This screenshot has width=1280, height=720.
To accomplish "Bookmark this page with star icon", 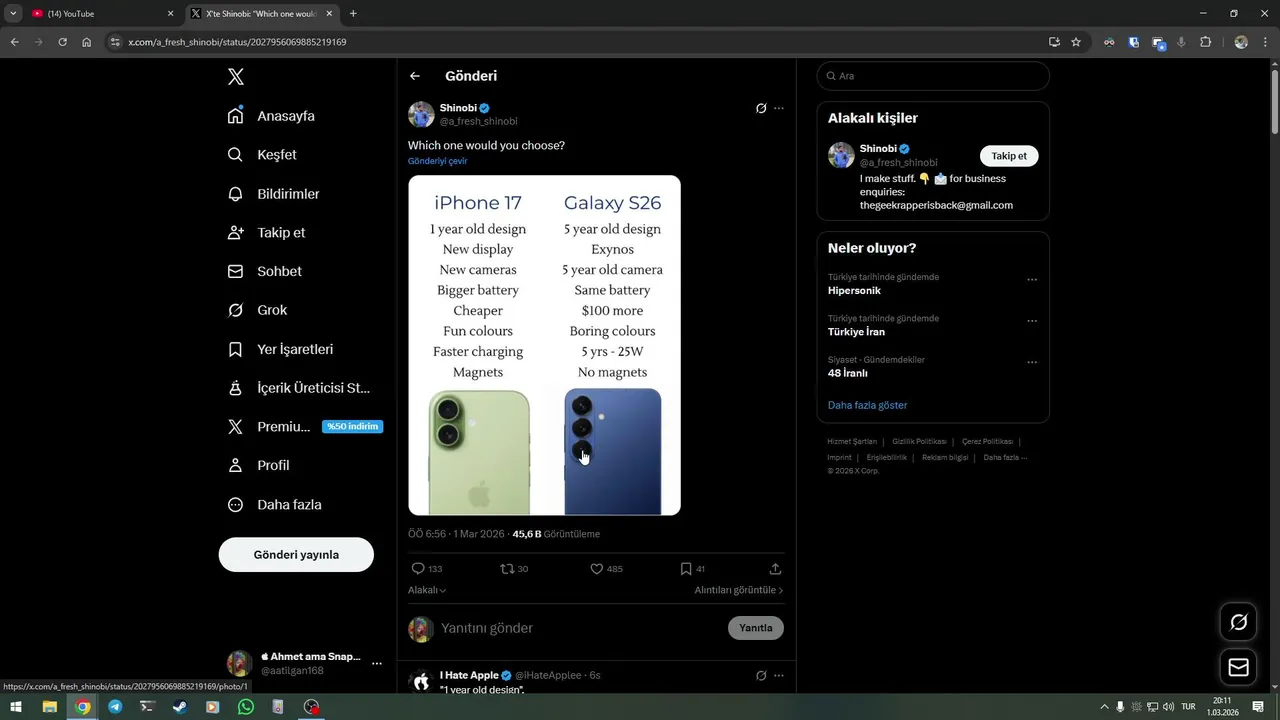I will tap(1076, 42).
